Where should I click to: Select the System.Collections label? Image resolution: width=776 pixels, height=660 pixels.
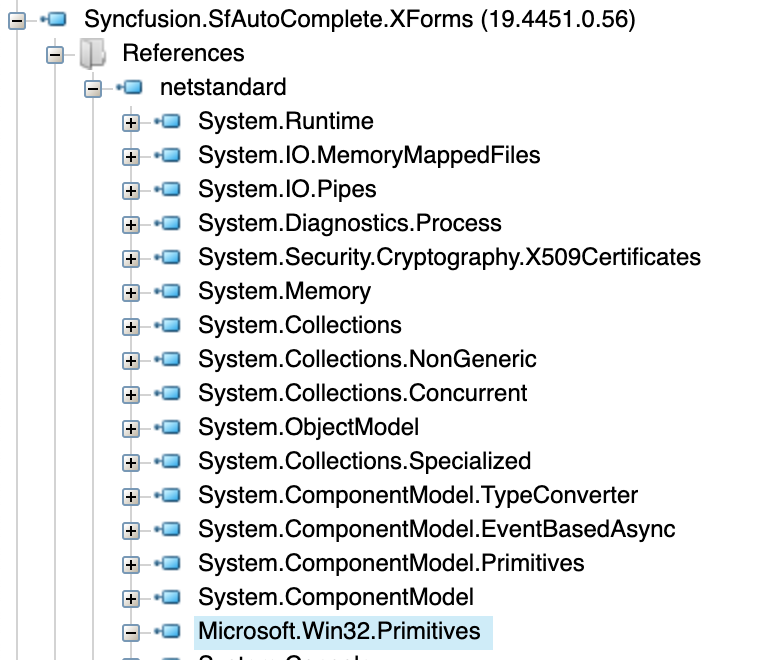(300, 326)
